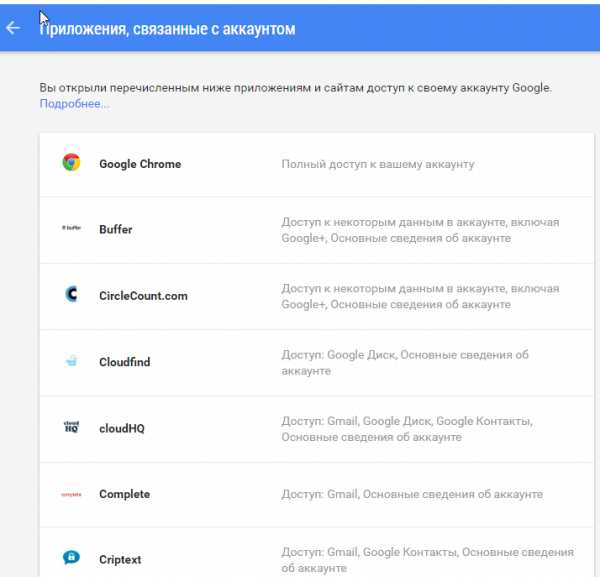Image resolution: width=600 pixels, height=577 pixels.
Task: Click the Cloudfind app icon
Action: pyautogui.click(x=72, y=360)
